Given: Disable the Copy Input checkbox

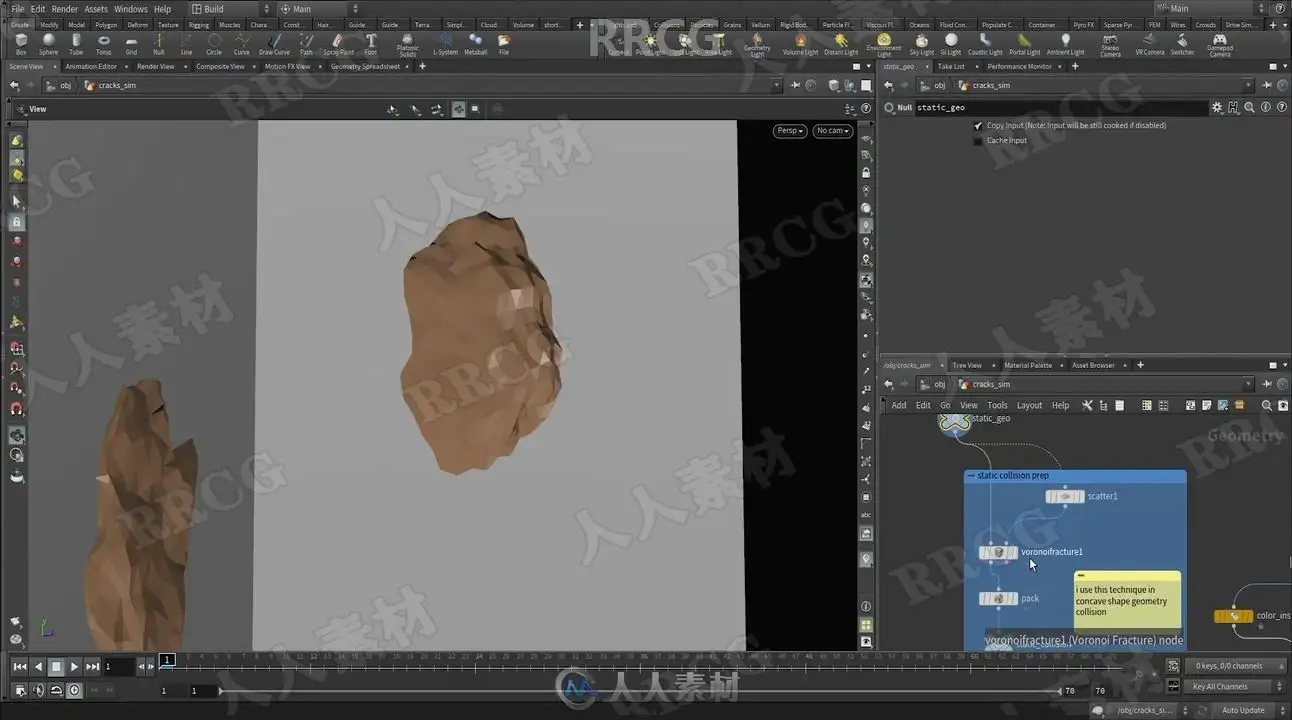Looking at the screenshot, I should click(x=978, y=126).
